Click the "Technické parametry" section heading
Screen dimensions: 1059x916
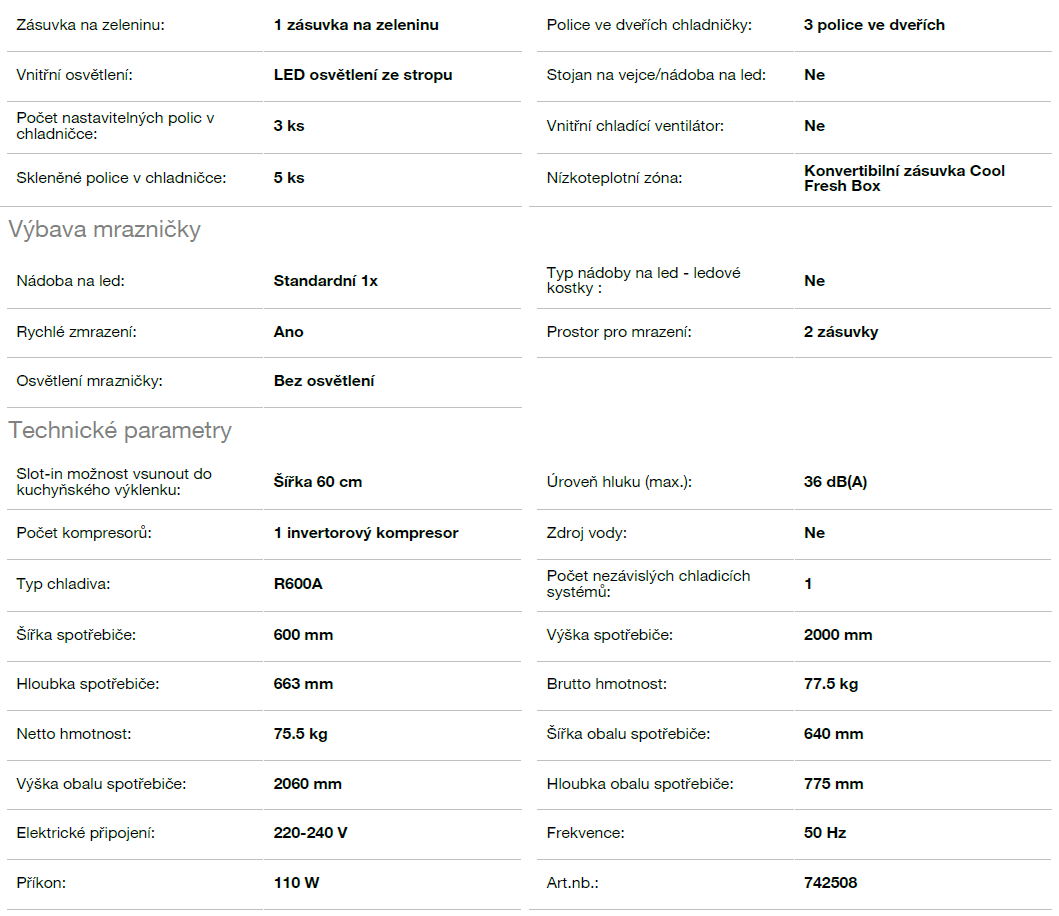pos(120,431)
